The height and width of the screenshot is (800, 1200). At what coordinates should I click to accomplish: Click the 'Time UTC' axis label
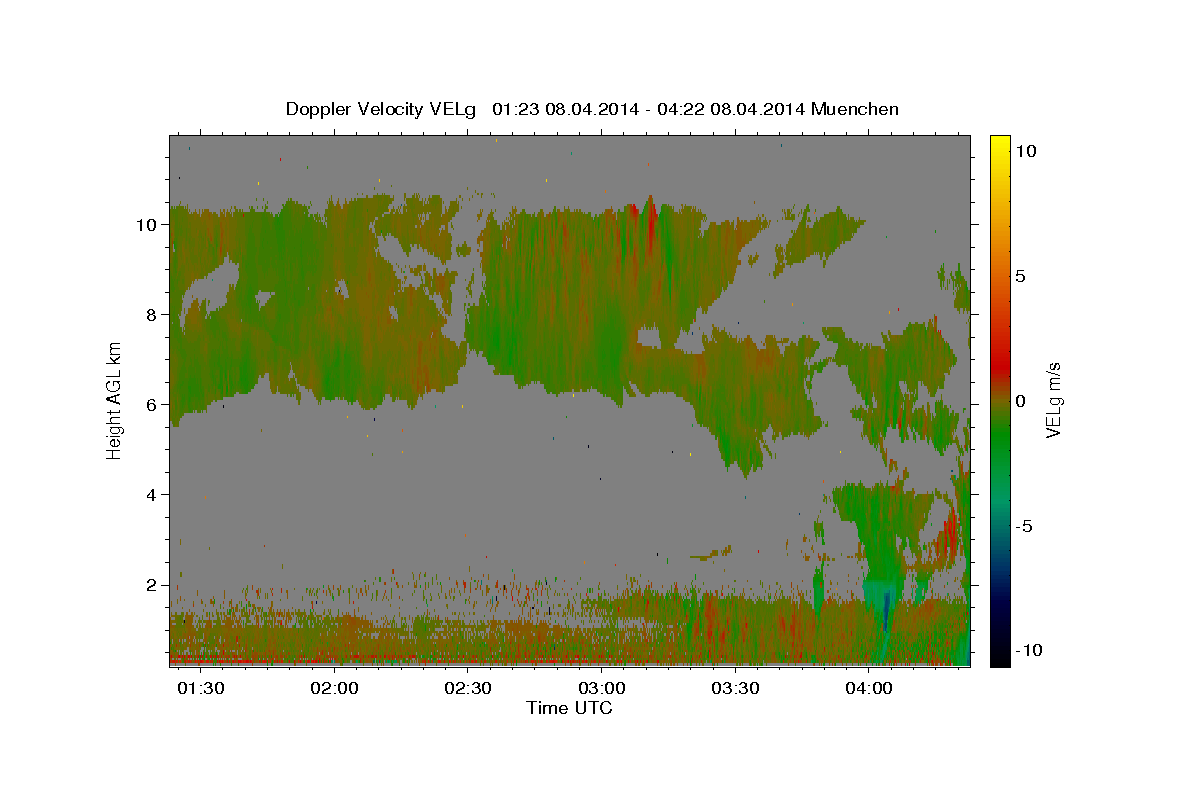coord(569,708)
